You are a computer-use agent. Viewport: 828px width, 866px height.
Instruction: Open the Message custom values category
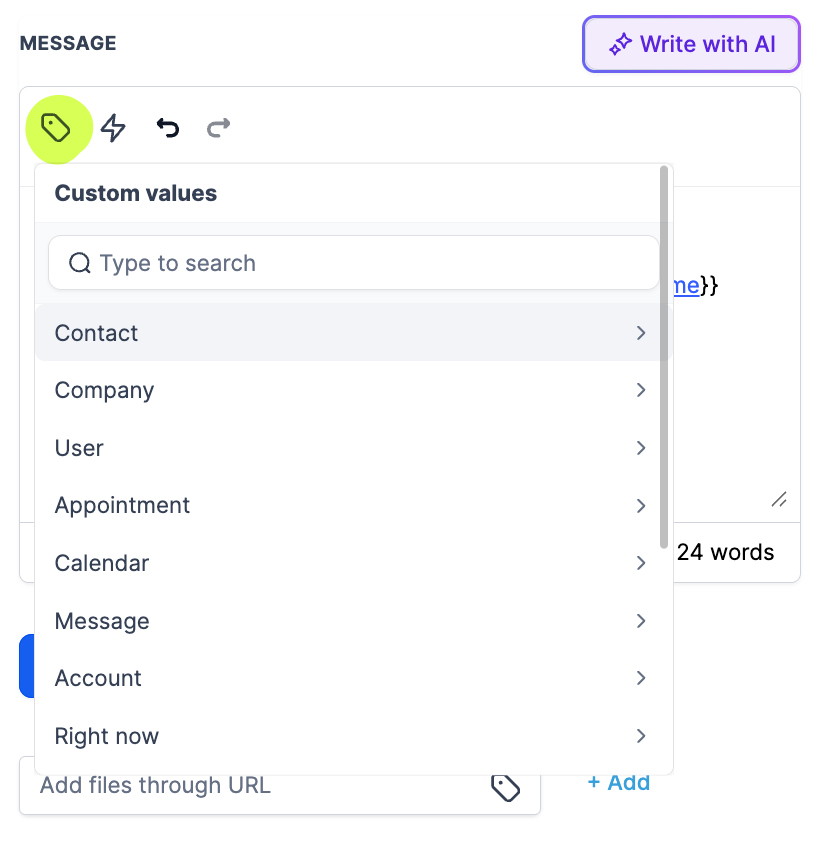(349, 621)
